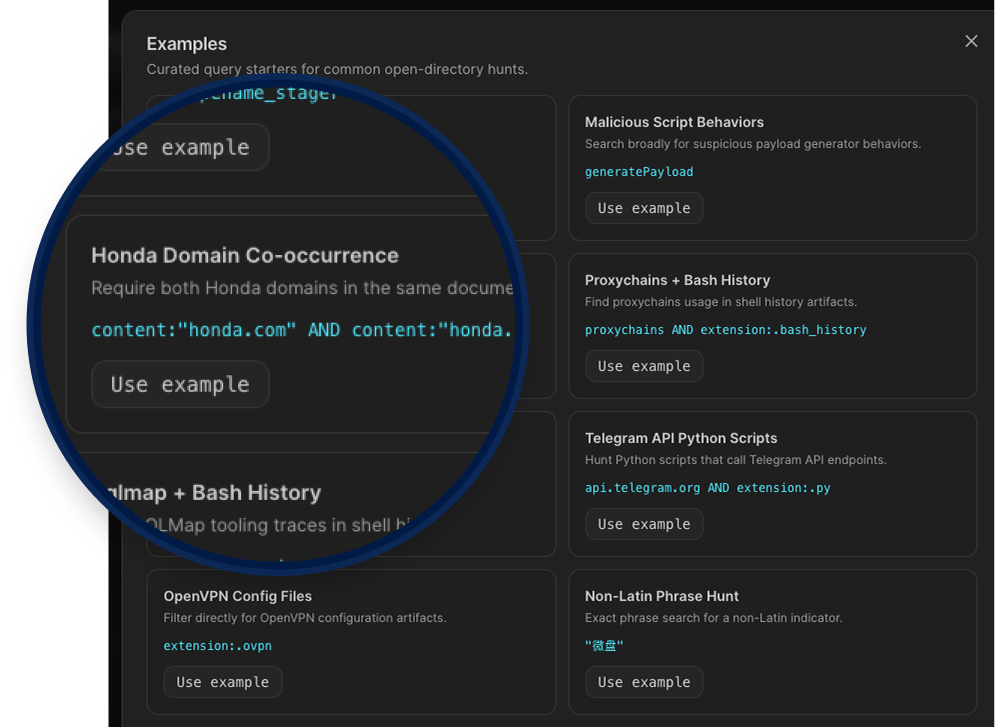Use the Malicious Script Behaviors example

(644, 208)
